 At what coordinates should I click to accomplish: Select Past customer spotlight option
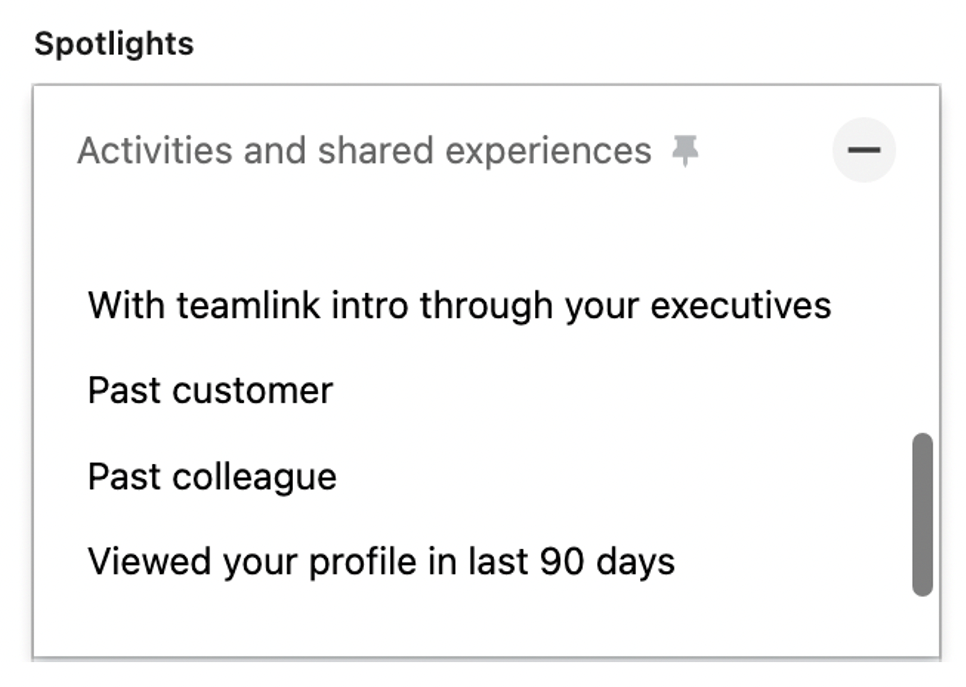[210, 391]
